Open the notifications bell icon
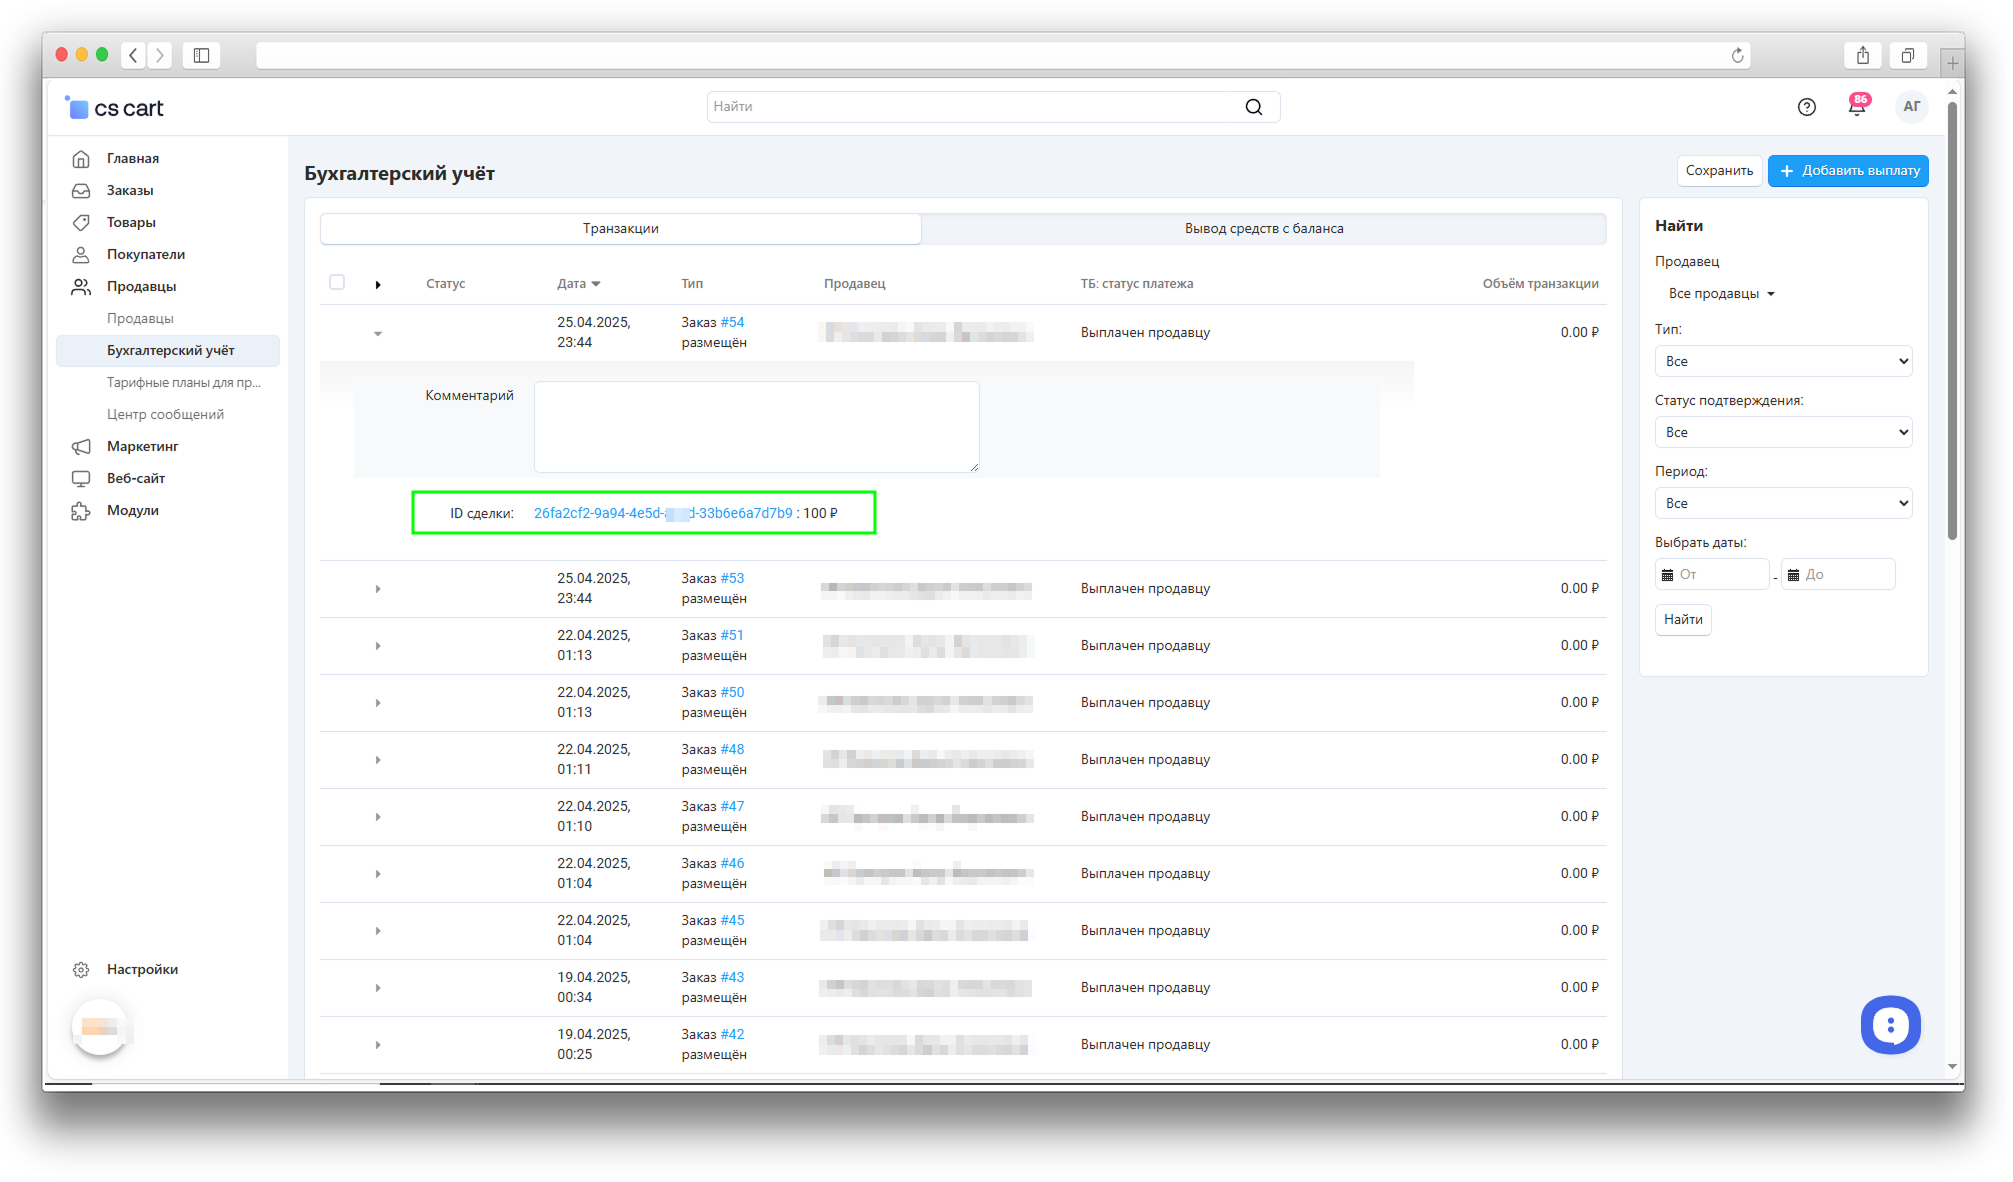The height and width of the screenshot is (1182, 2013). click(x=1856, y=107)
